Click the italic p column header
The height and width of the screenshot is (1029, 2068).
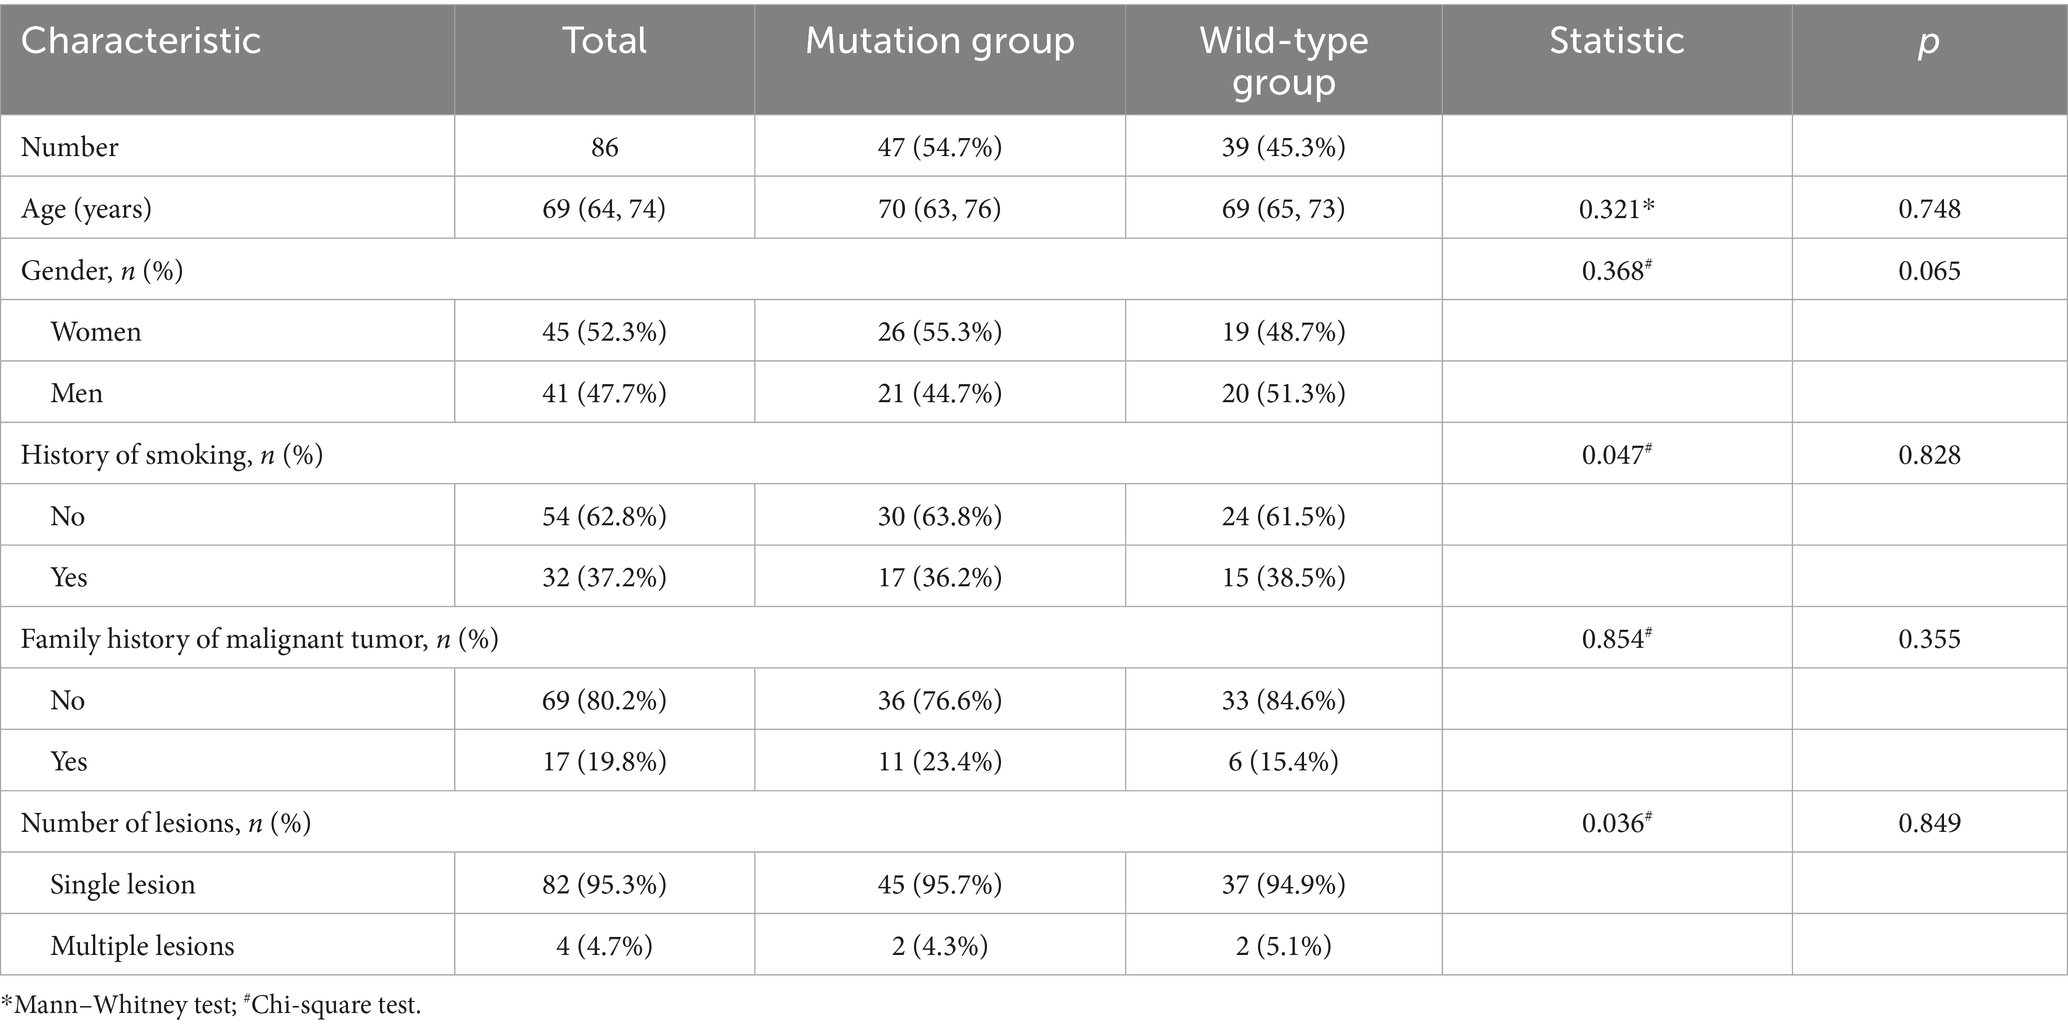[1928, 41]
